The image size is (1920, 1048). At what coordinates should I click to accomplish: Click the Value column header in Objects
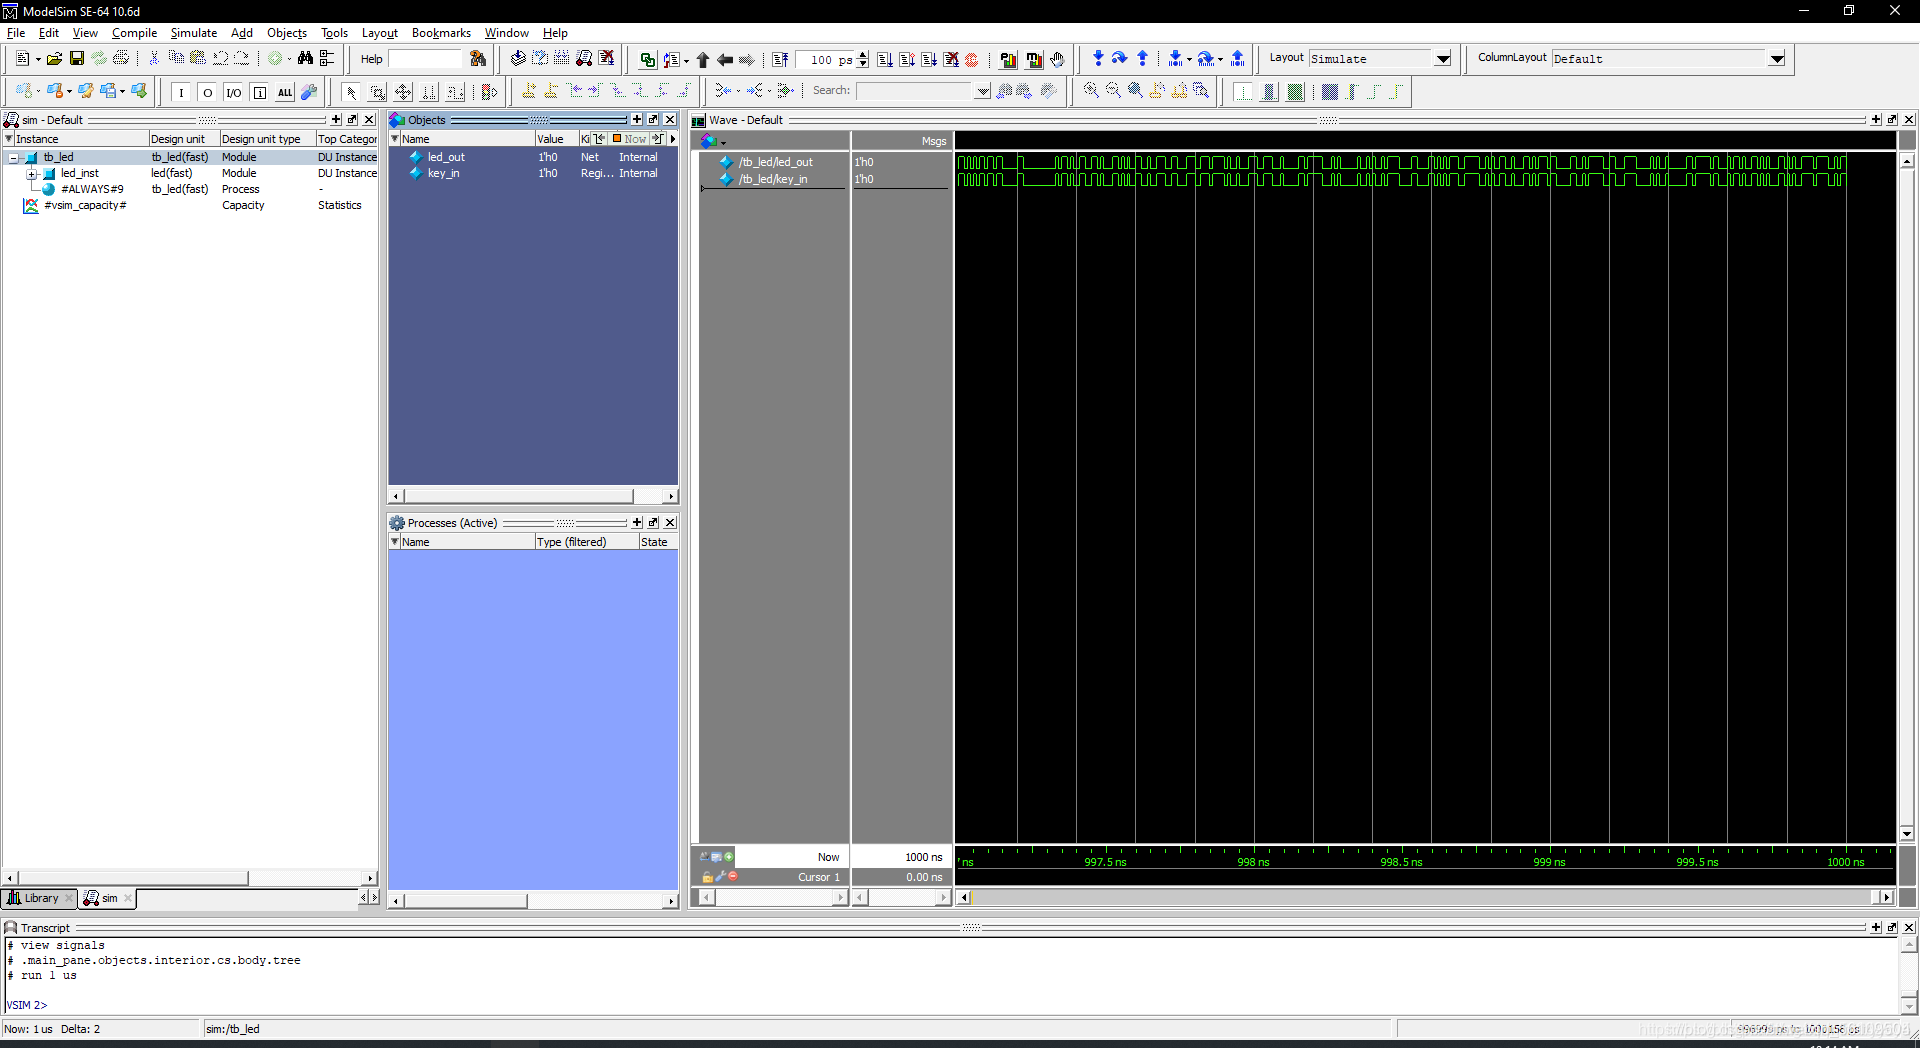coord(556,139)
